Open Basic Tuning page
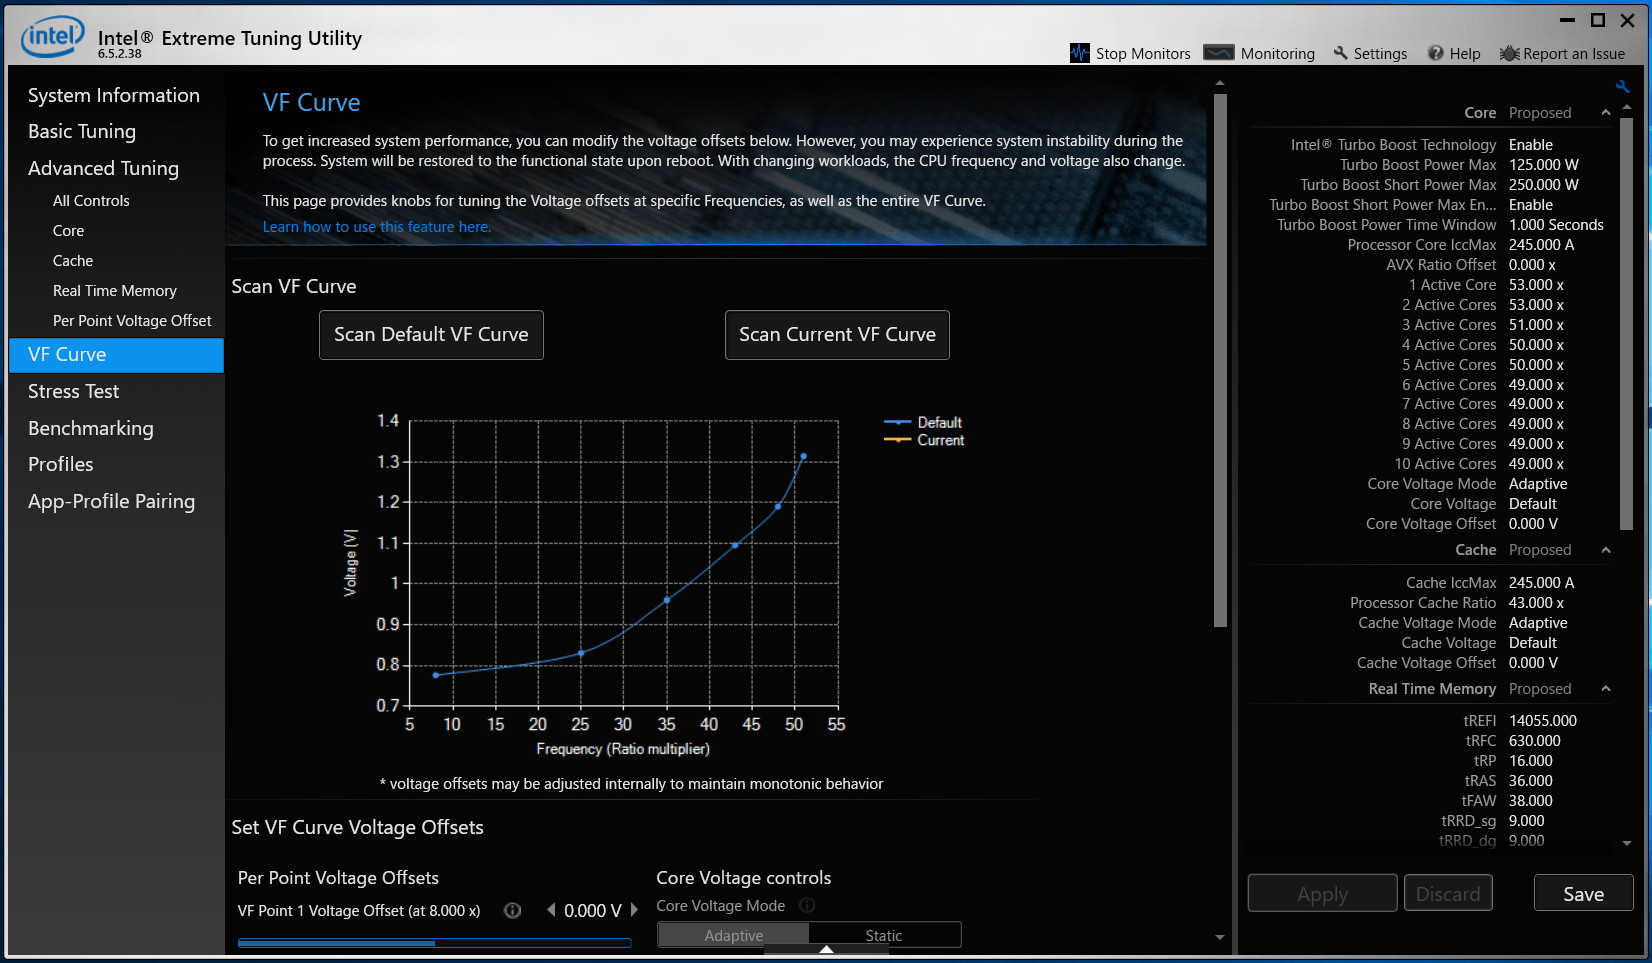Viewport: 1652px width, 963px height. (82, 131)
